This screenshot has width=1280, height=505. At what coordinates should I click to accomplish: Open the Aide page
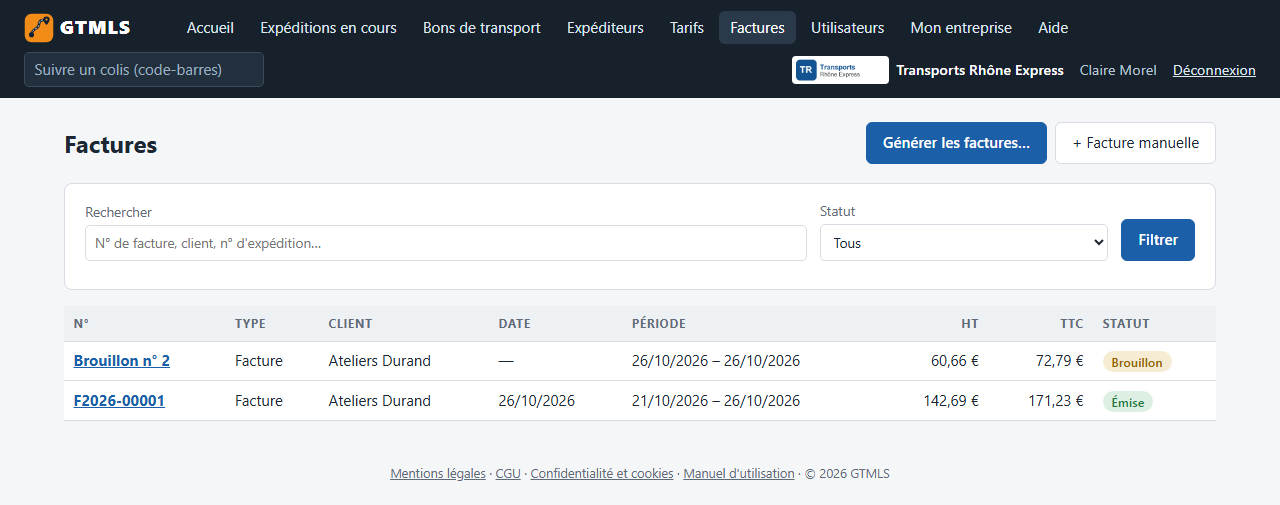[1053, 28]
